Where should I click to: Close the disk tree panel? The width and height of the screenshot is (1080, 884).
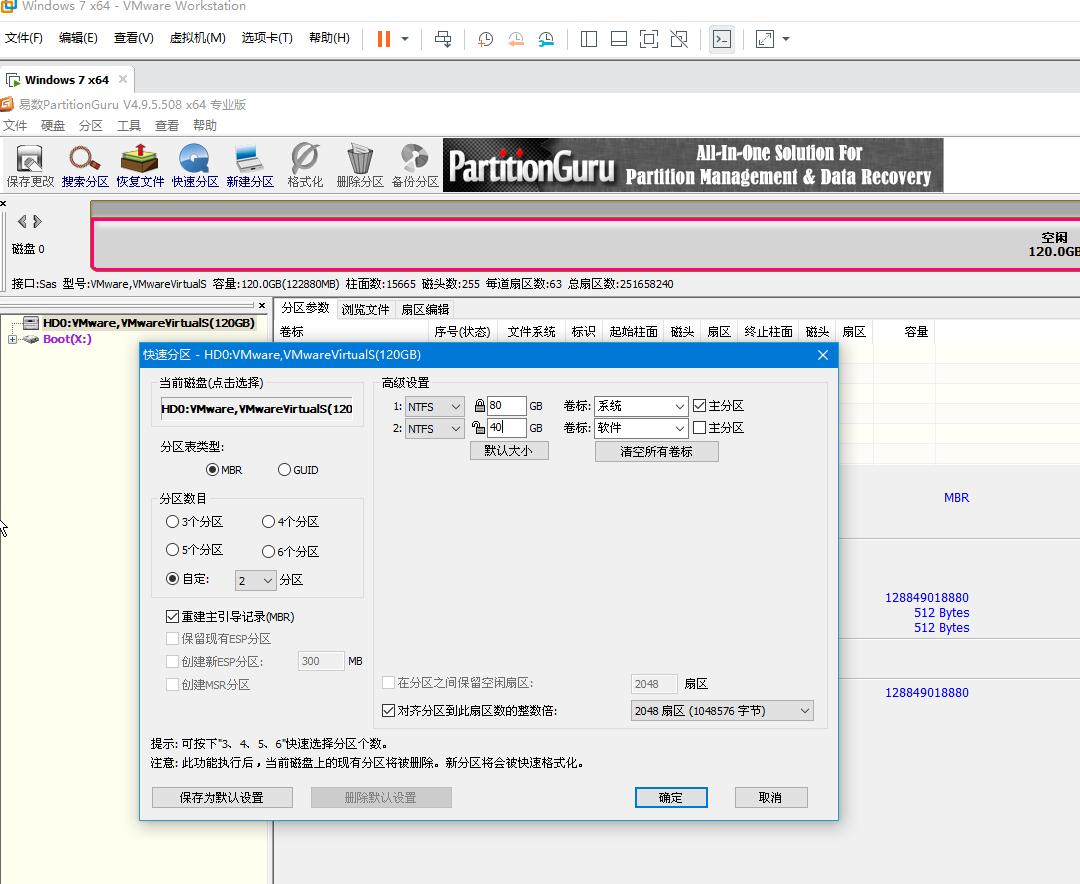click(x=262, y=305)
